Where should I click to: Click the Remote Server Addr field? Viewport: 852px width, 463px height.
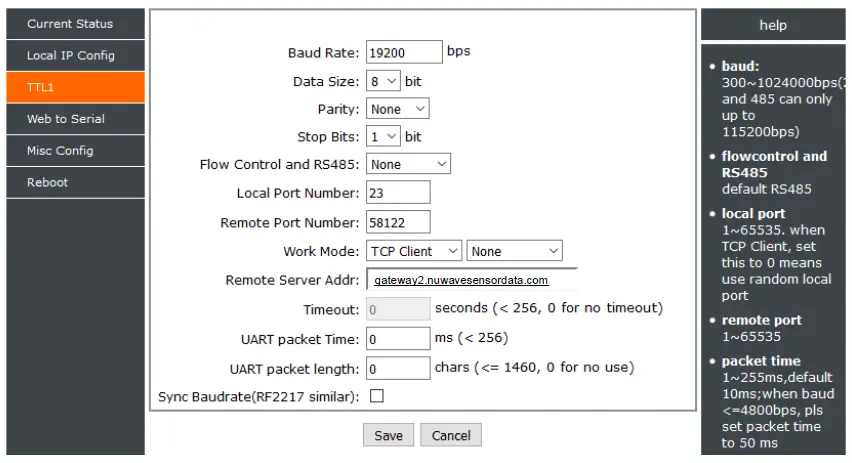tap(472, 280)
